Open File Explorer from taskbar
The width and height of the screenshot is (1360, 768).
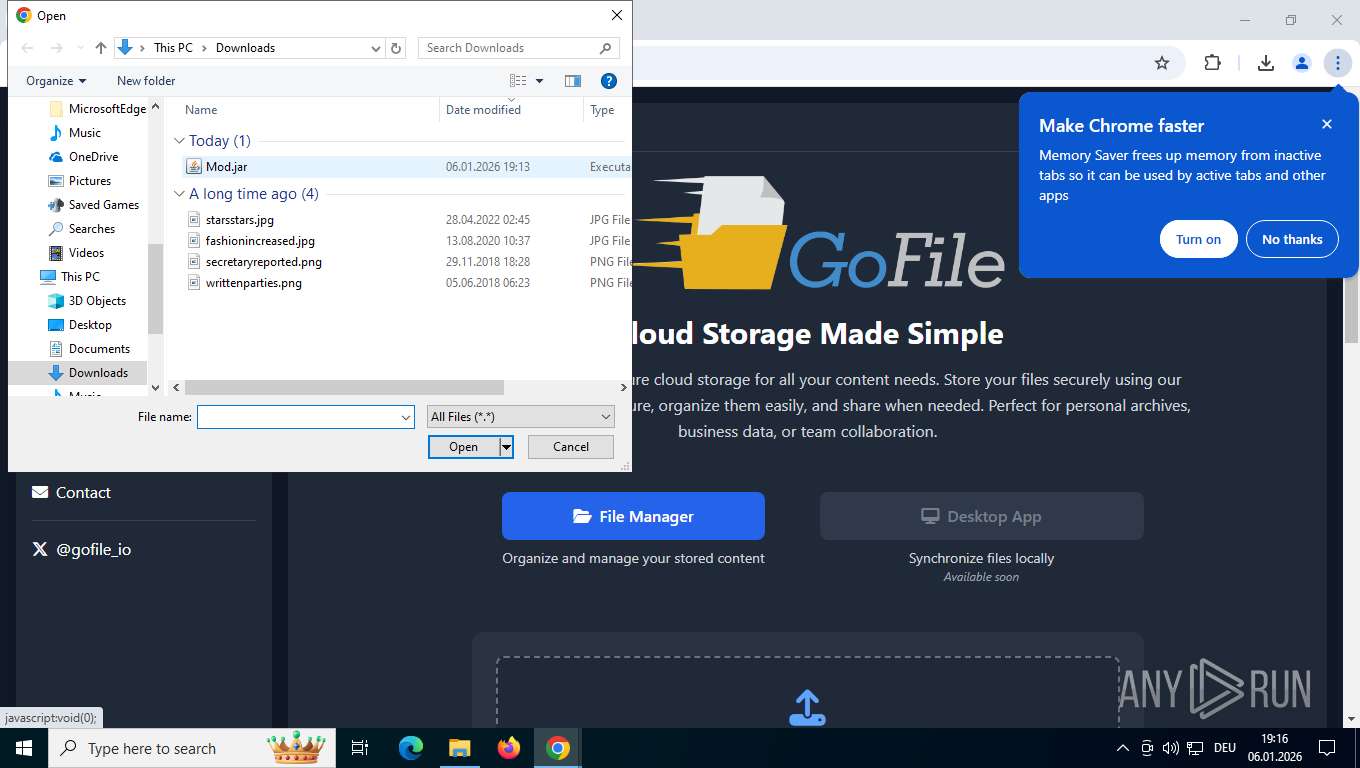tap(459, 748)
